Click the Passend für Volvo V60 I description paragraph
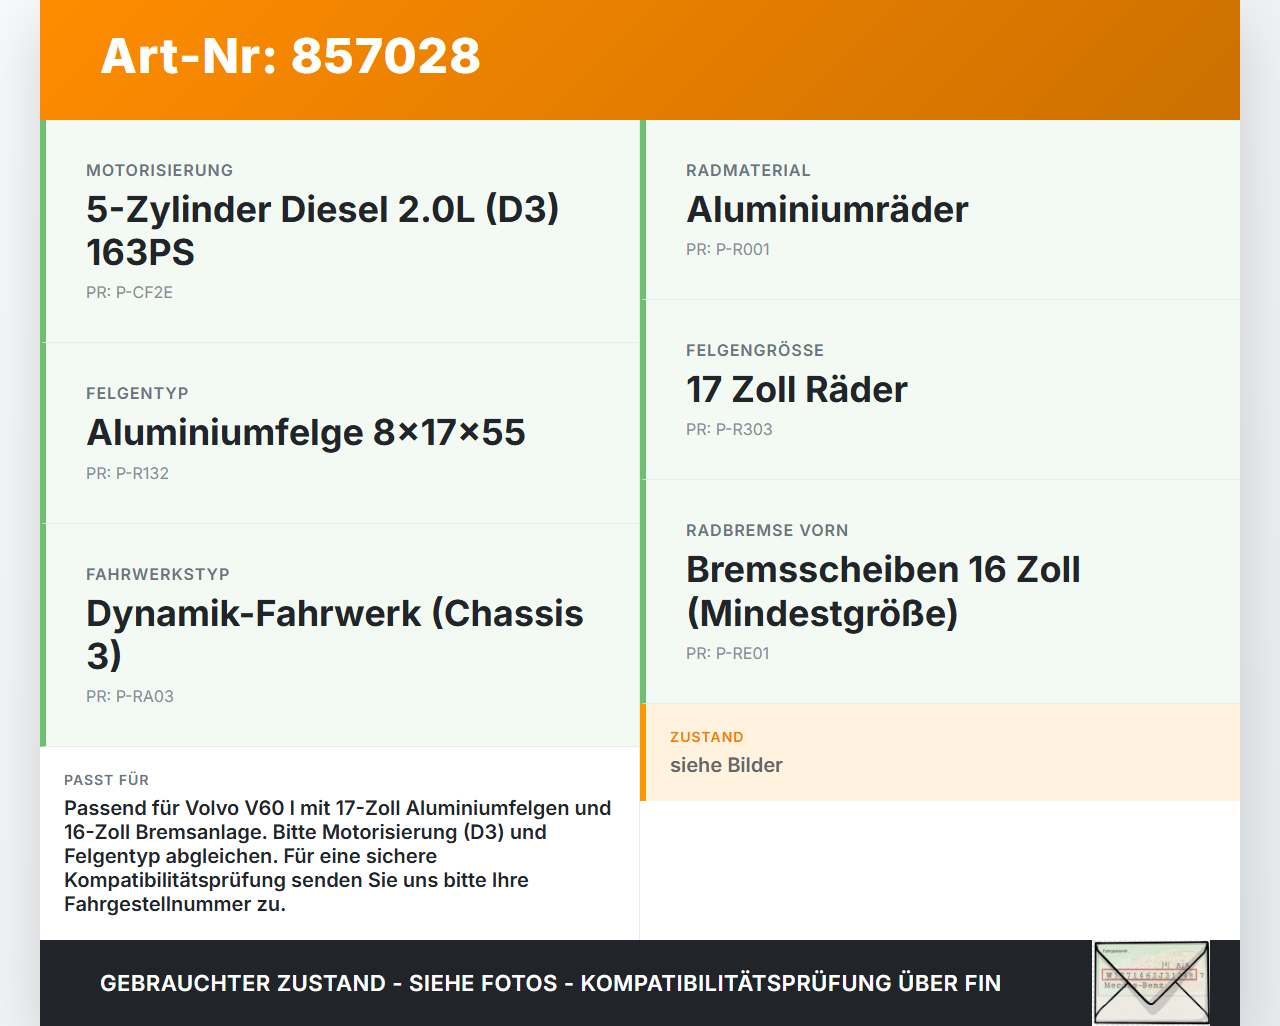This screenshot has height=1026, width=1280. pos(338,856)
